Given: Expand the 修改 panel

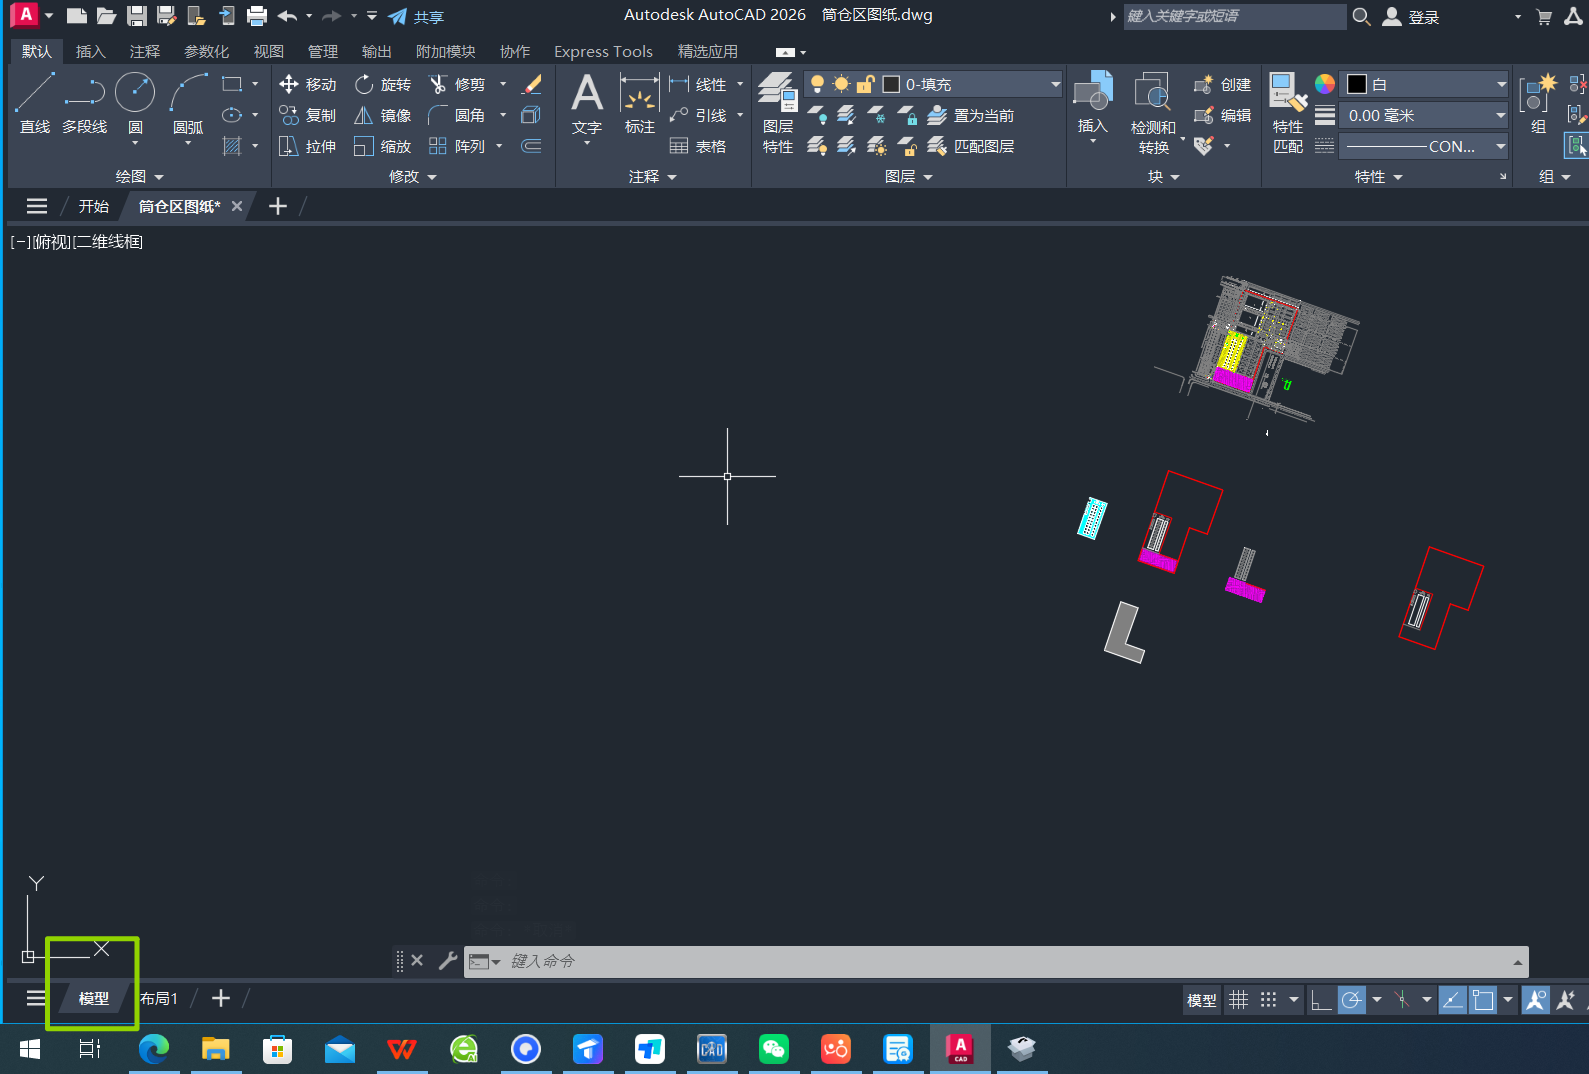Looking at the screenshot, I should coord(413,176).
